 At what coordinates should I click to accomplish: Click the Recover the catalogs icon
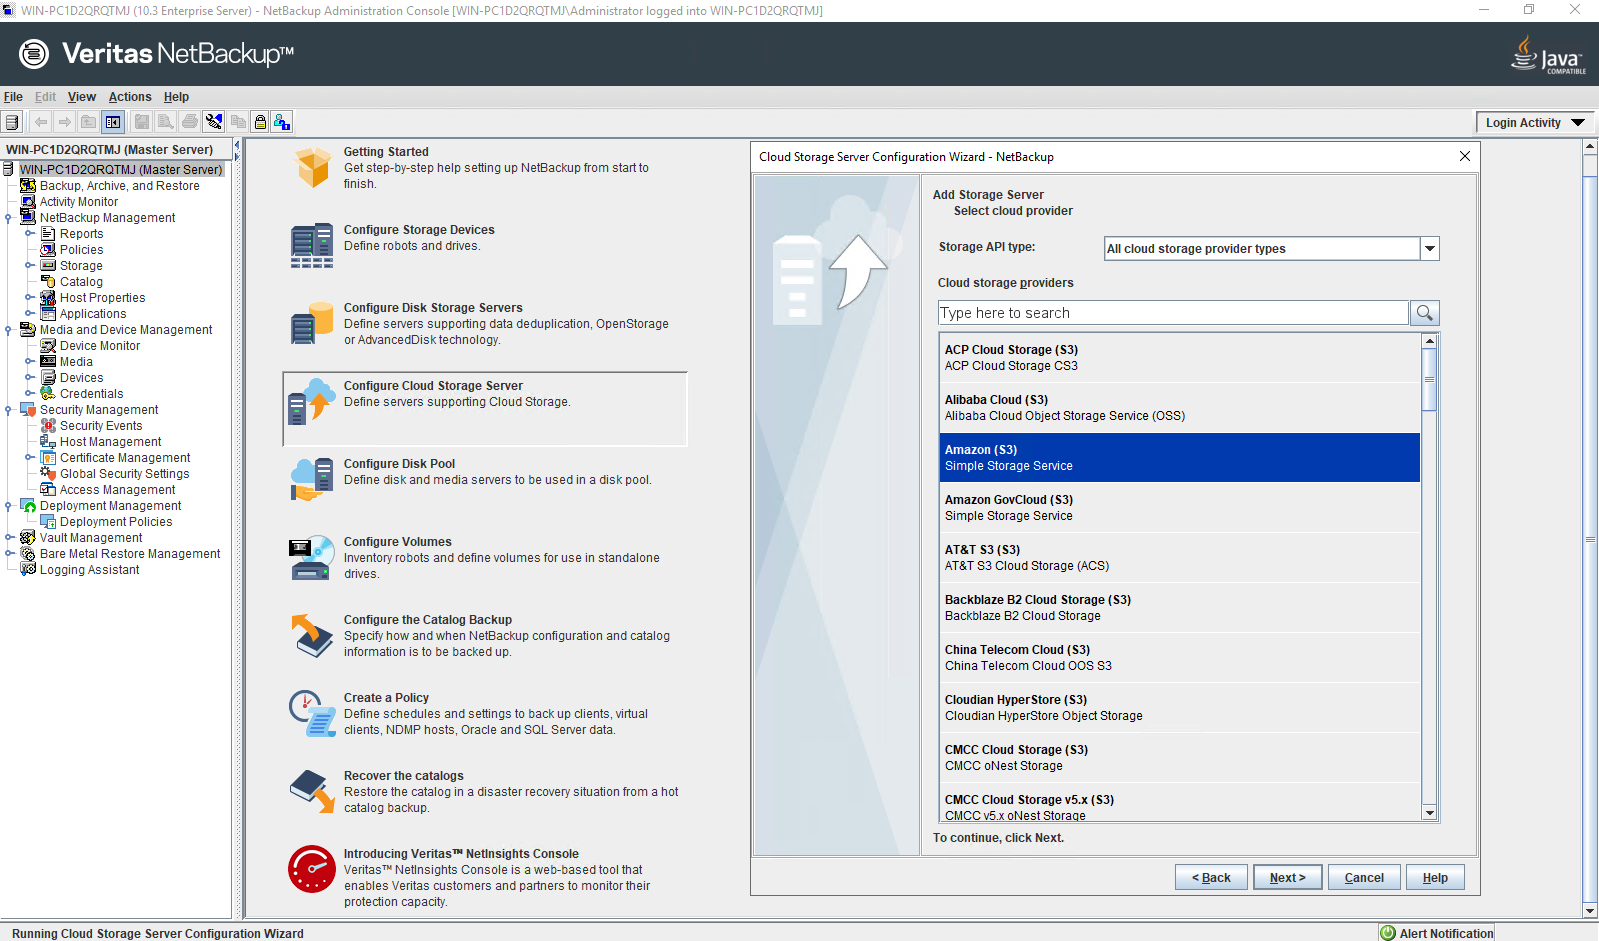click(312, 791)
